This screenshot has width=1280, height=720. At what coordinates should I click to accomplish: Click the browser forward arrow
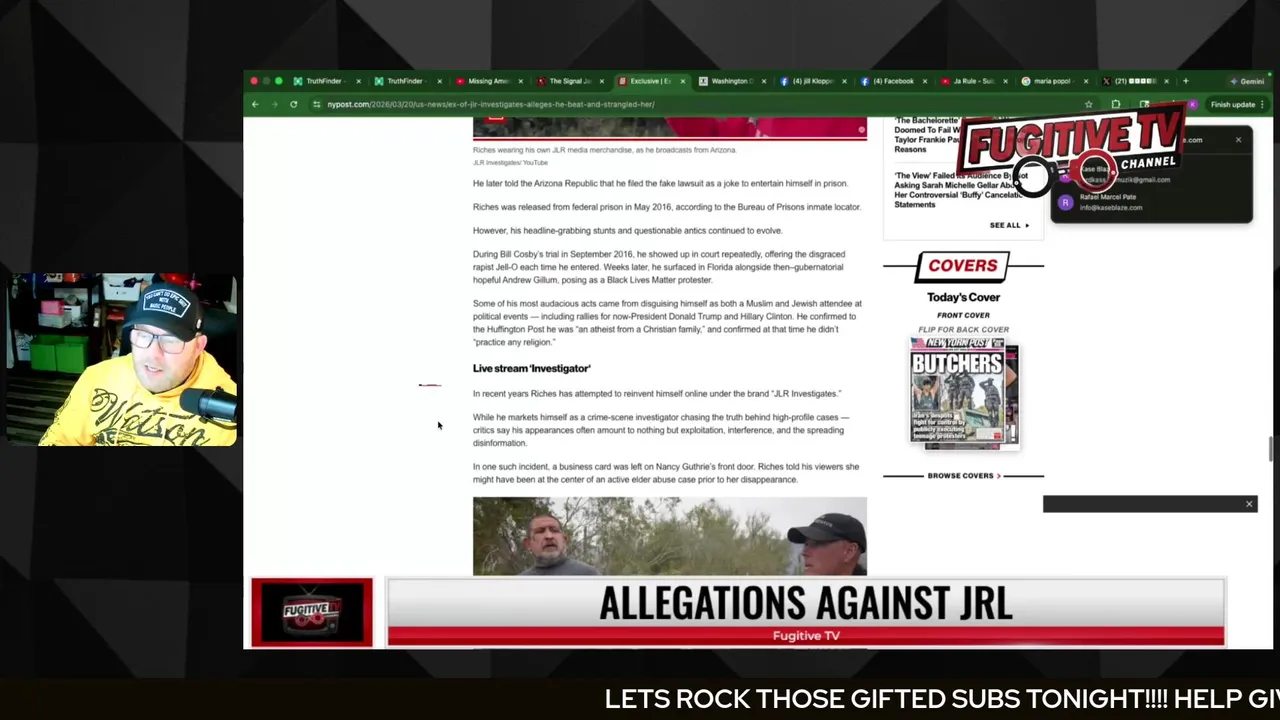274,104
